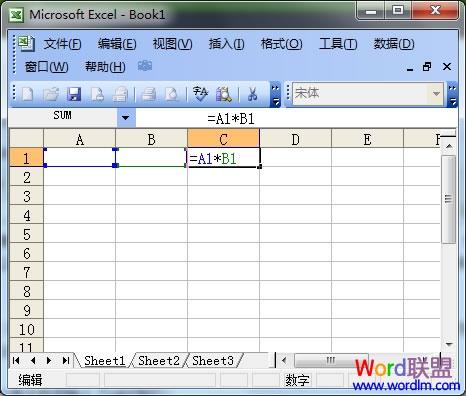Click the faded icon next to Help menu

(145, 66)
